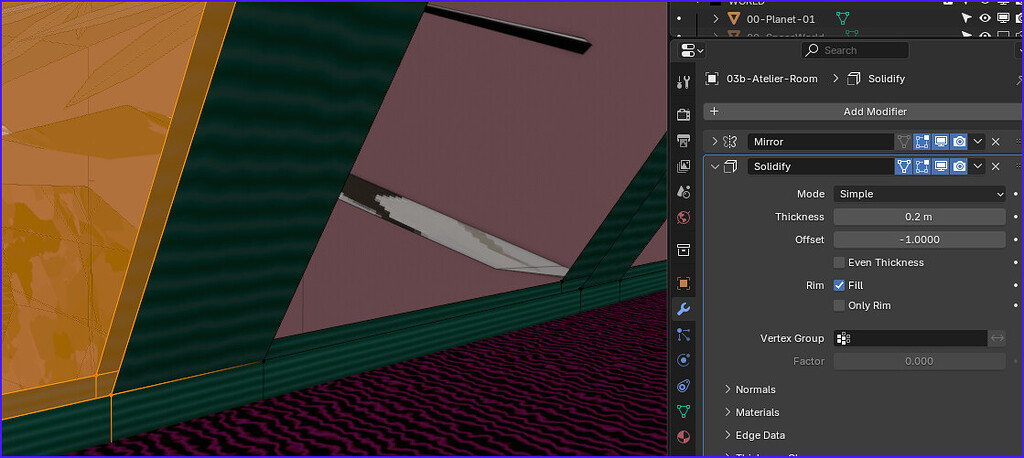Open the Collection properties tab

pos(683,250)
